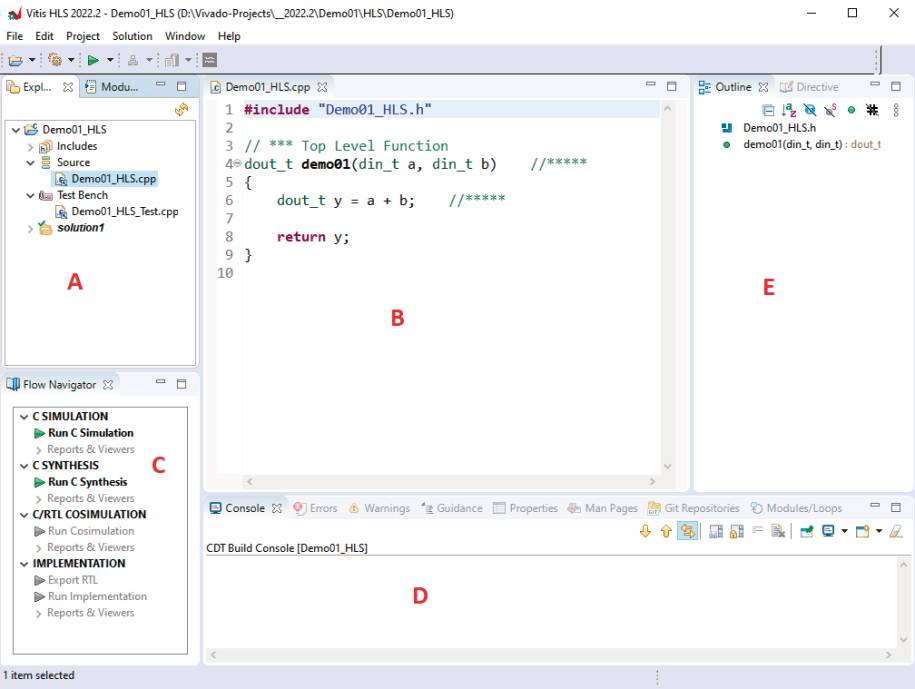The height and width of the screenshot is (689, 915).
Task: Switch to the Directive tab
Action: pyautogui.click(x=809, y=87)
